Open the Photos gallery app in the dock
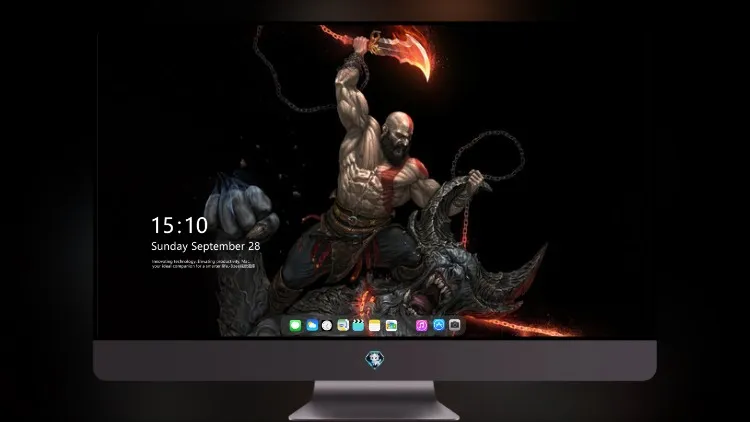Image resolution: width=750 pixels, height=422 pixels. 391,326
